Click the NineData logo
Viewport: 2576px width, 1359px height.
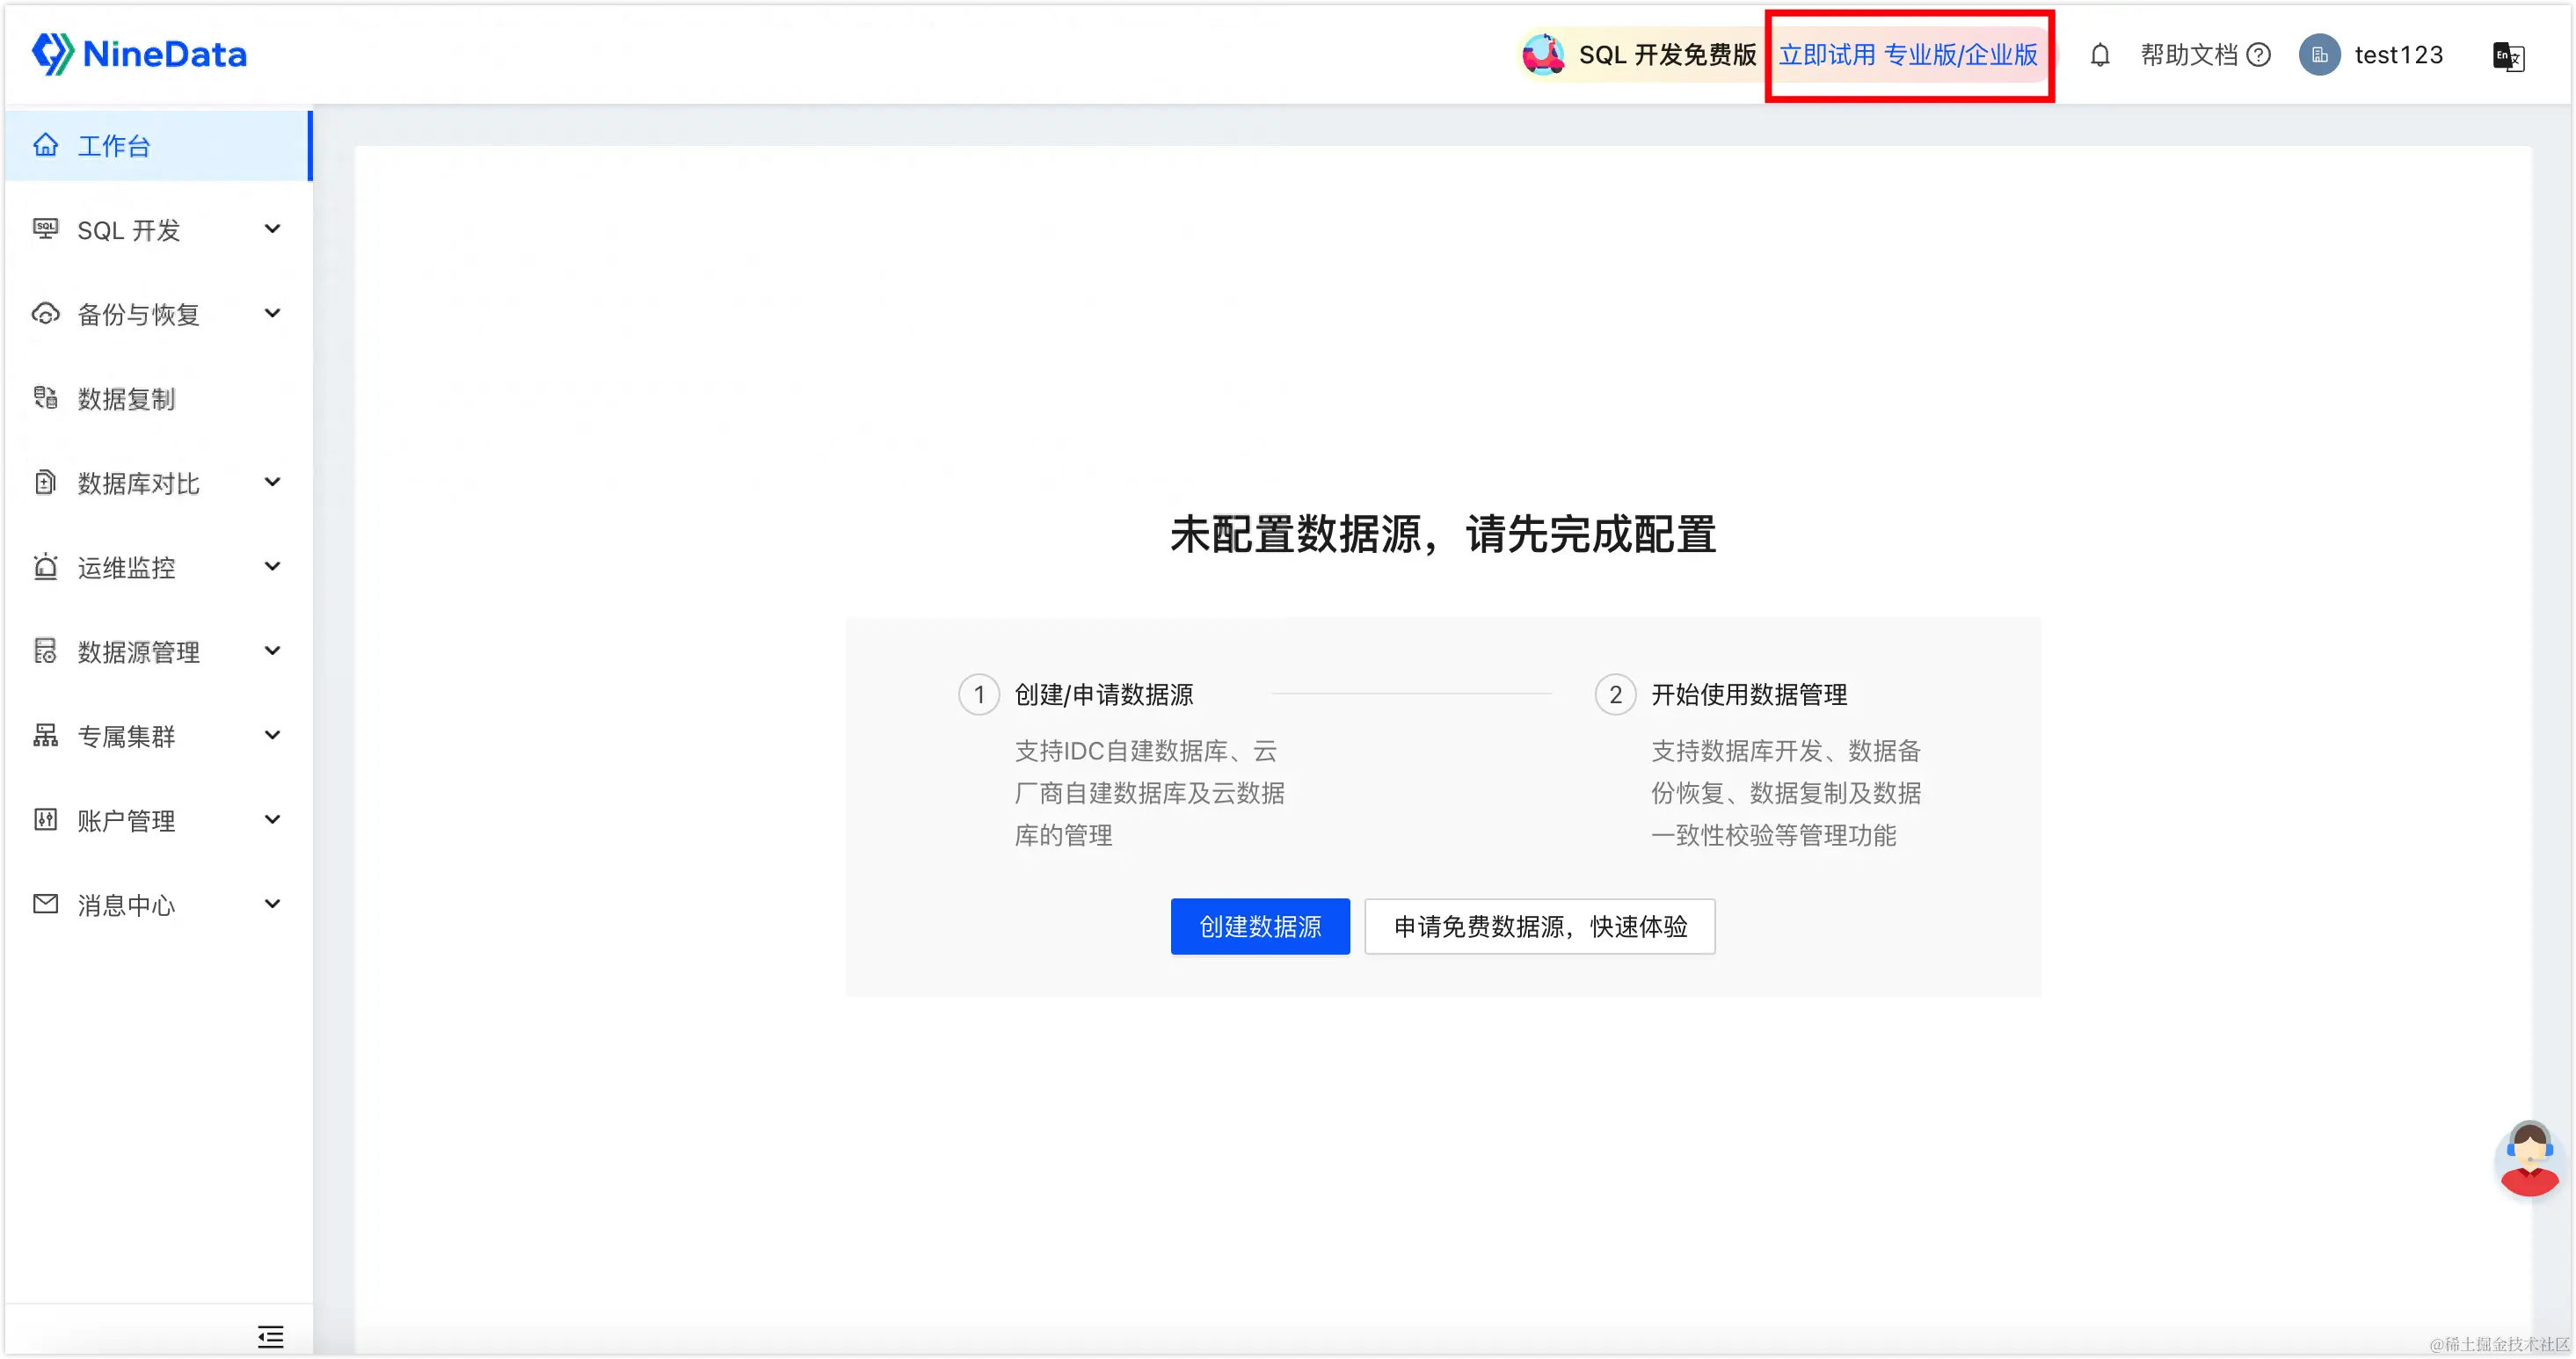[140, 54]
